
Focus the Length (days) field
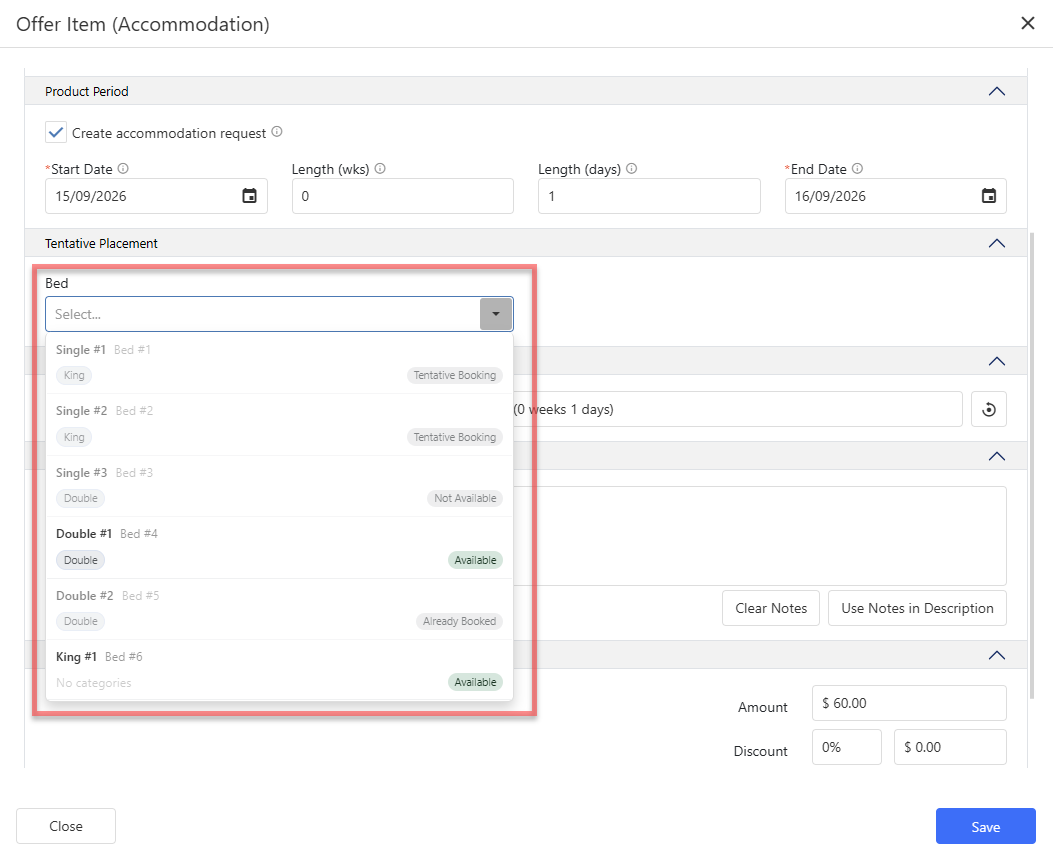pos(649,196)
